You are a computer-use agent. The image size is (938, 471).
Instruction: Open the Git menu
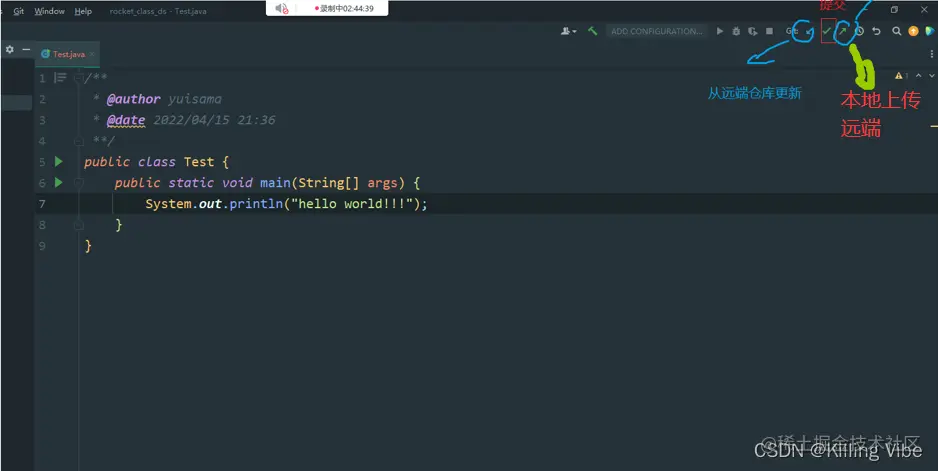point(19,11)
